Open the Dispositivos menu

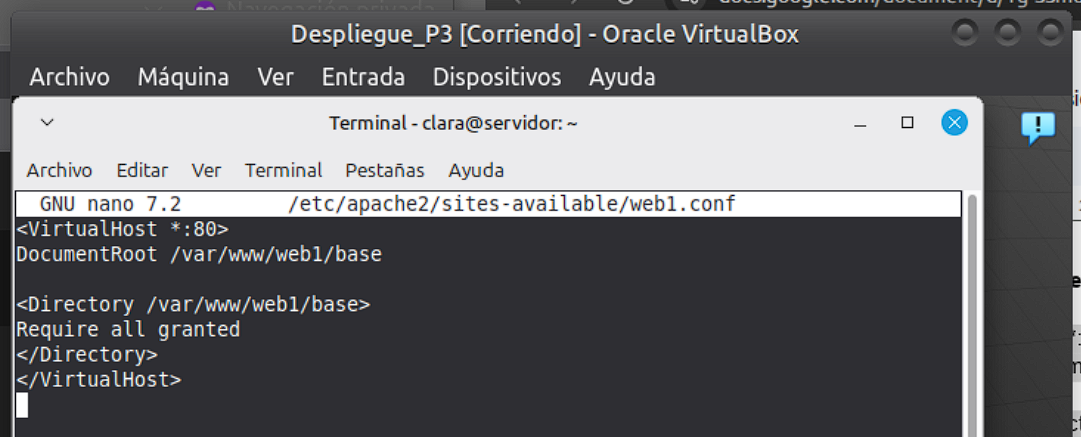tap(497, 77)
